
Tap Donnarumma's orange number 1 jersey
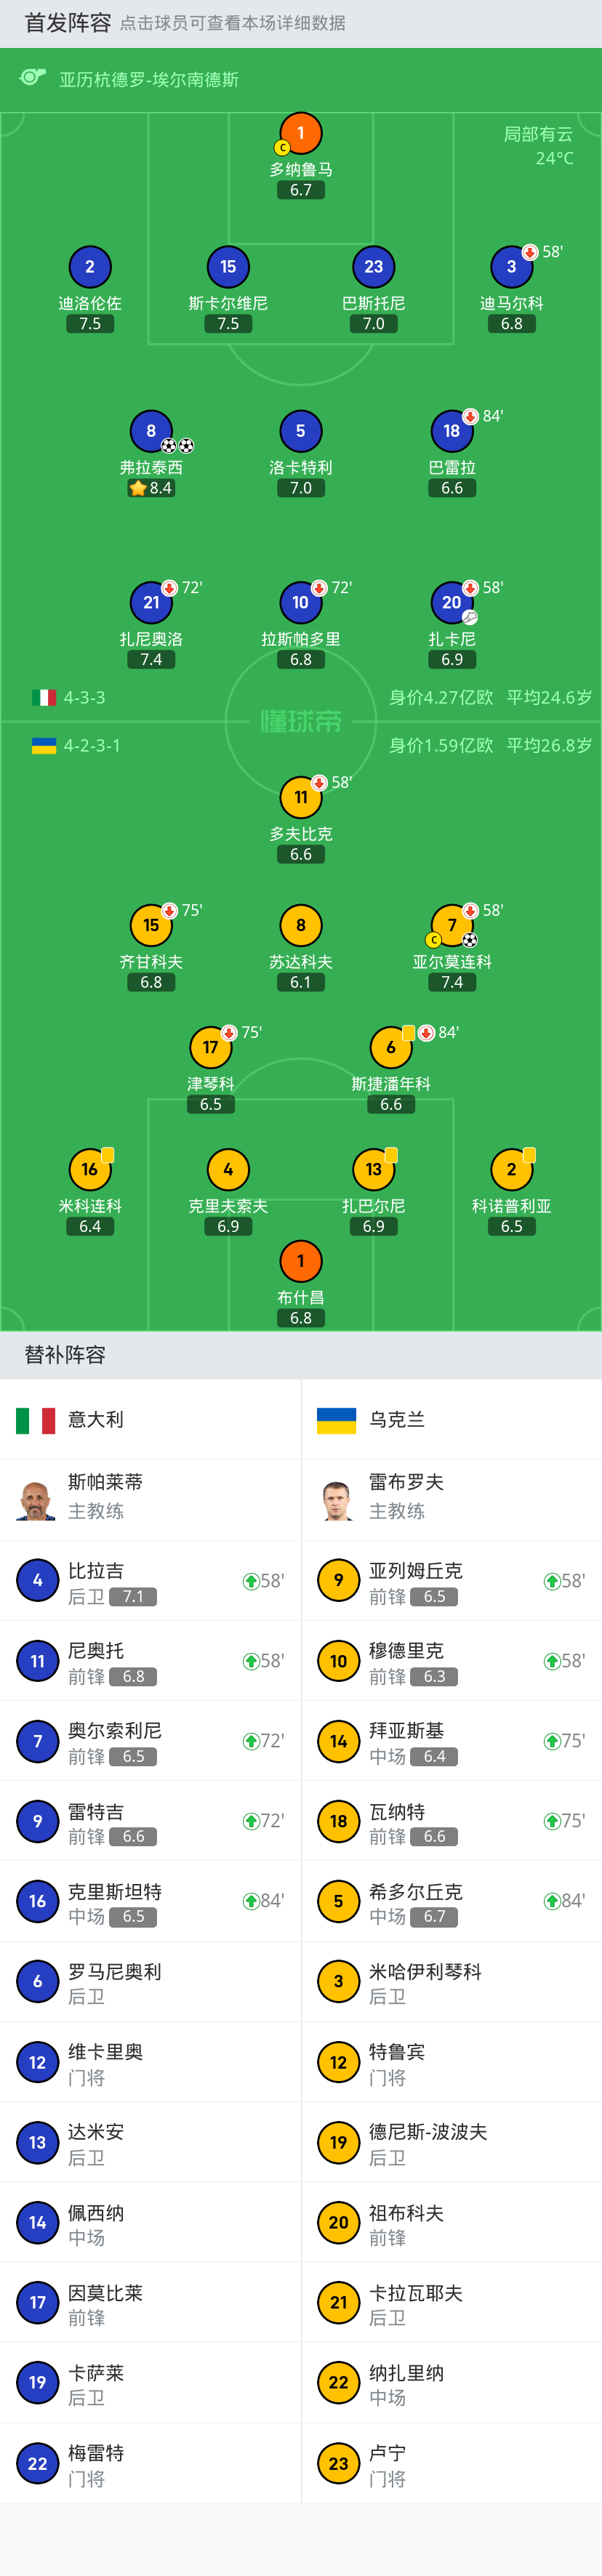(301, 133)
